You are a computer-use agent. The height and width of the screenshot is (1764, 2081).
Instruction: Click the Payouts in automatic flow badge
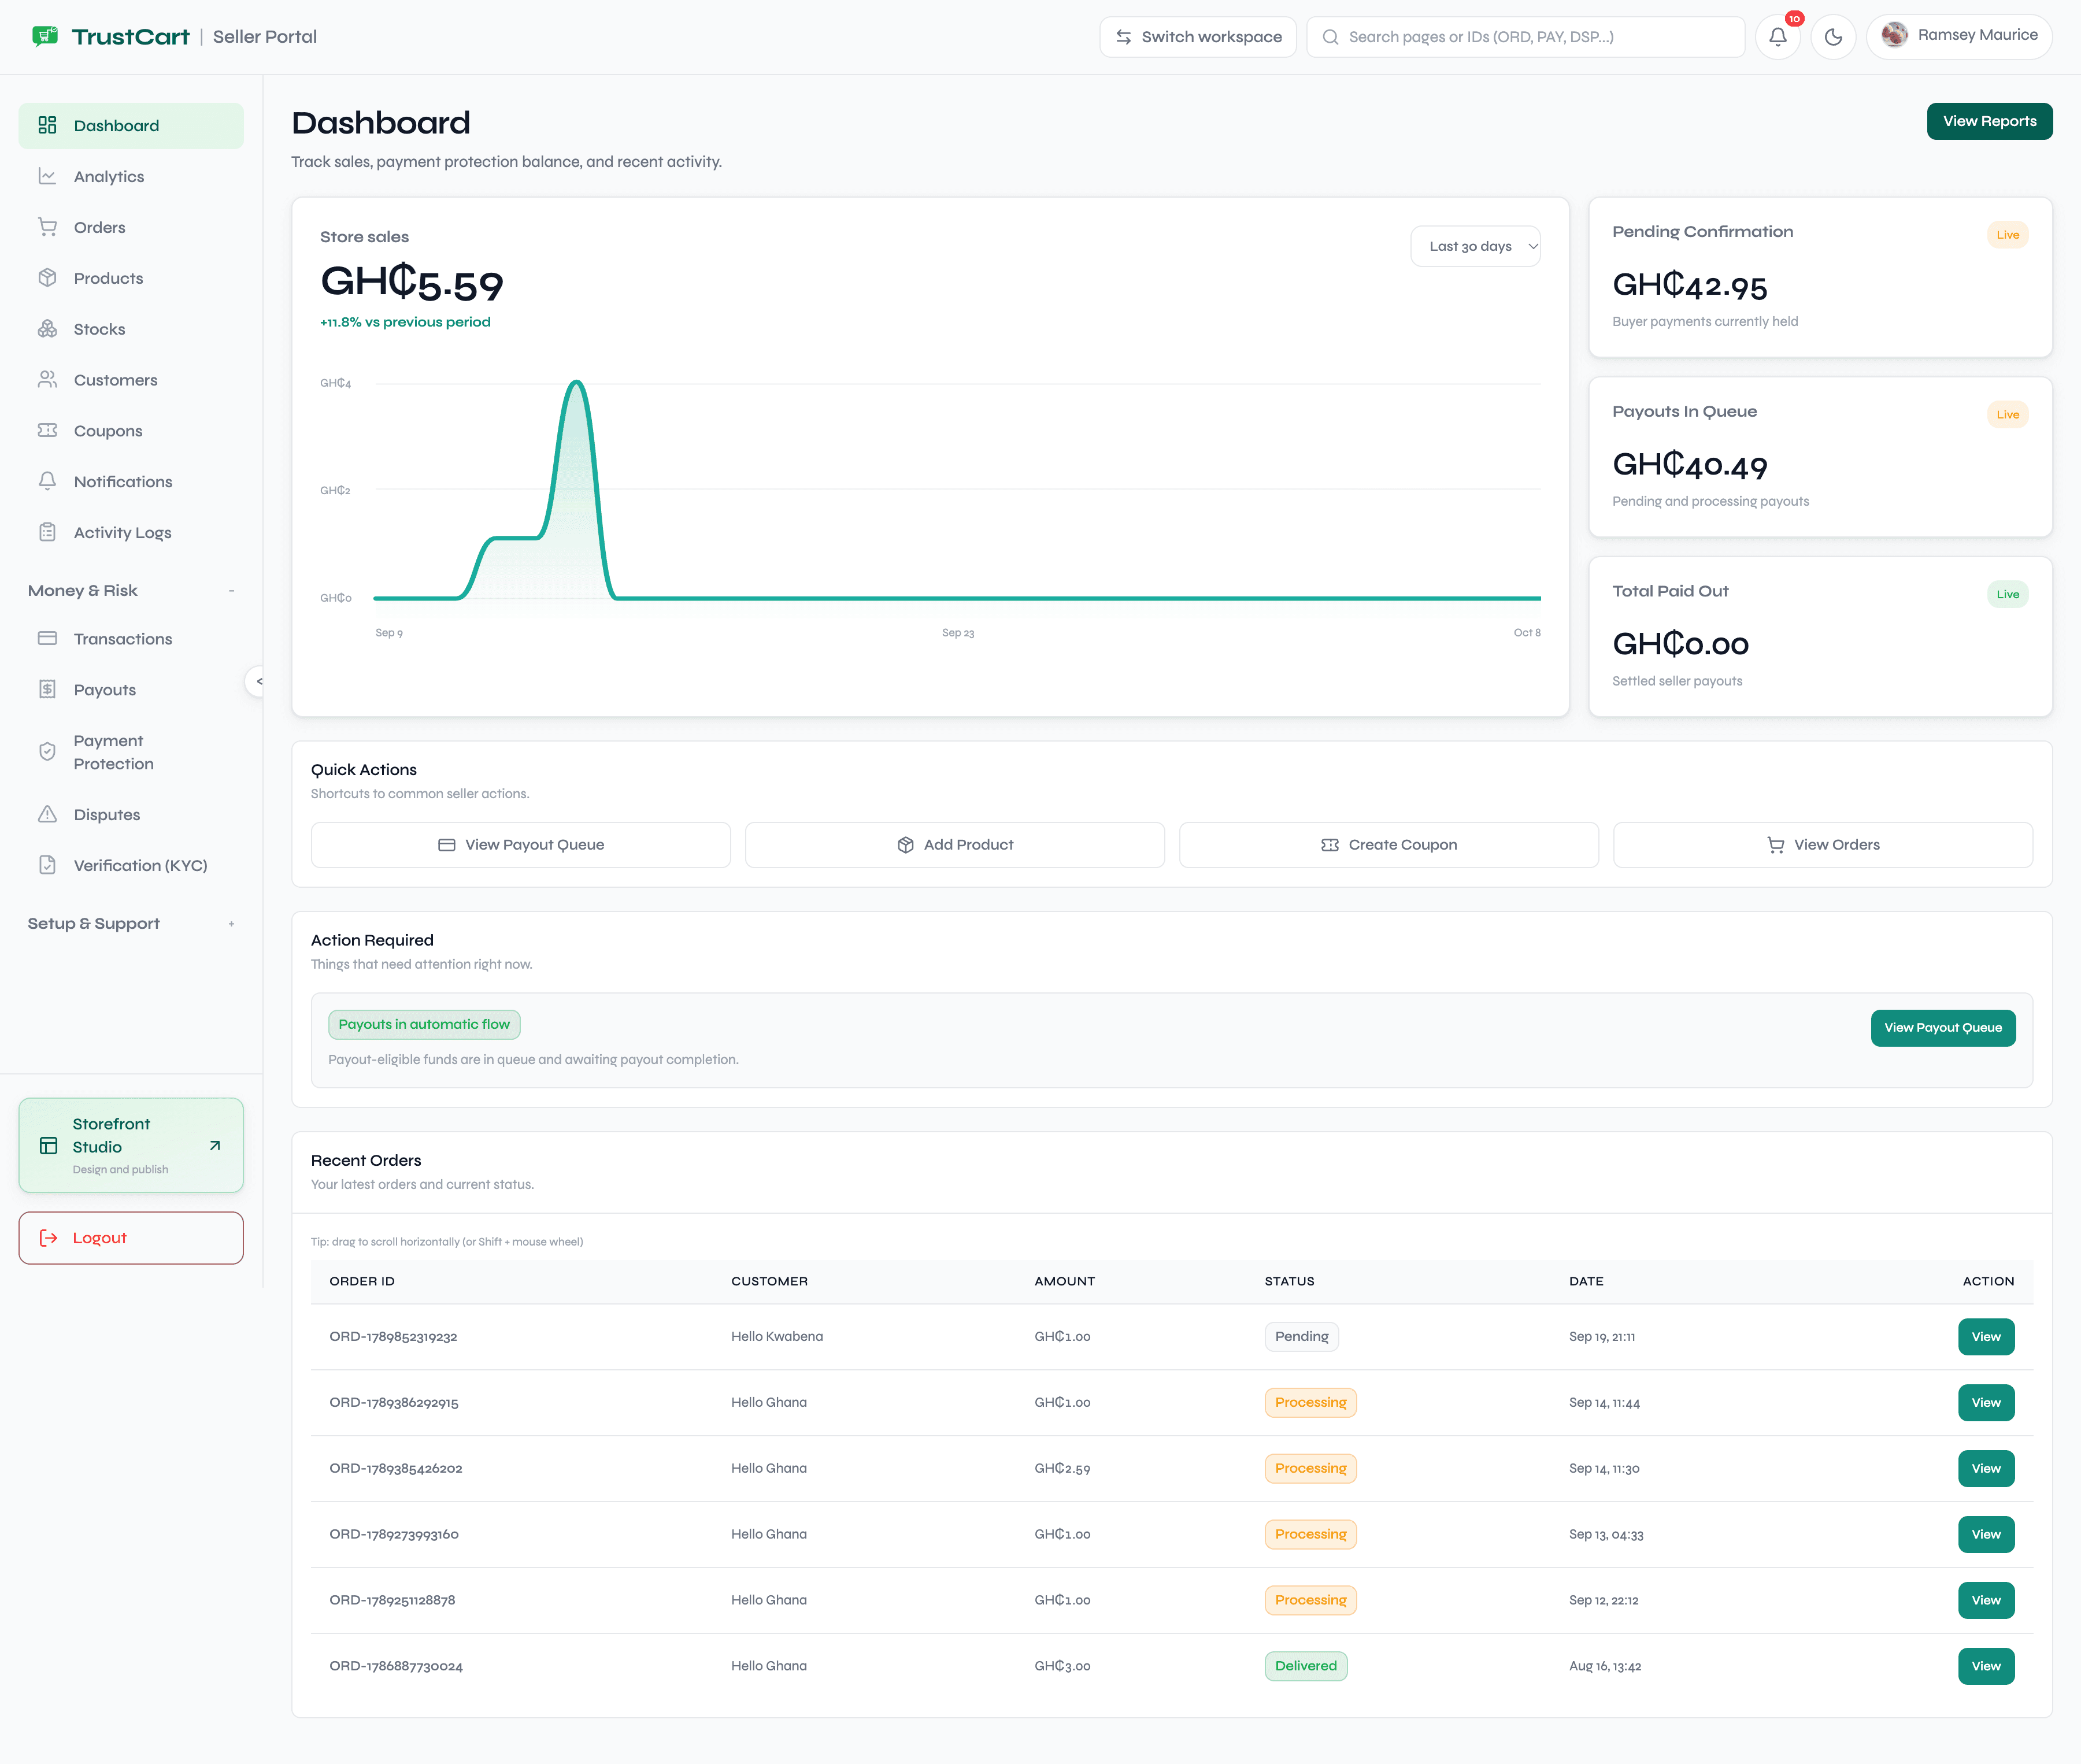[424, 1024]
